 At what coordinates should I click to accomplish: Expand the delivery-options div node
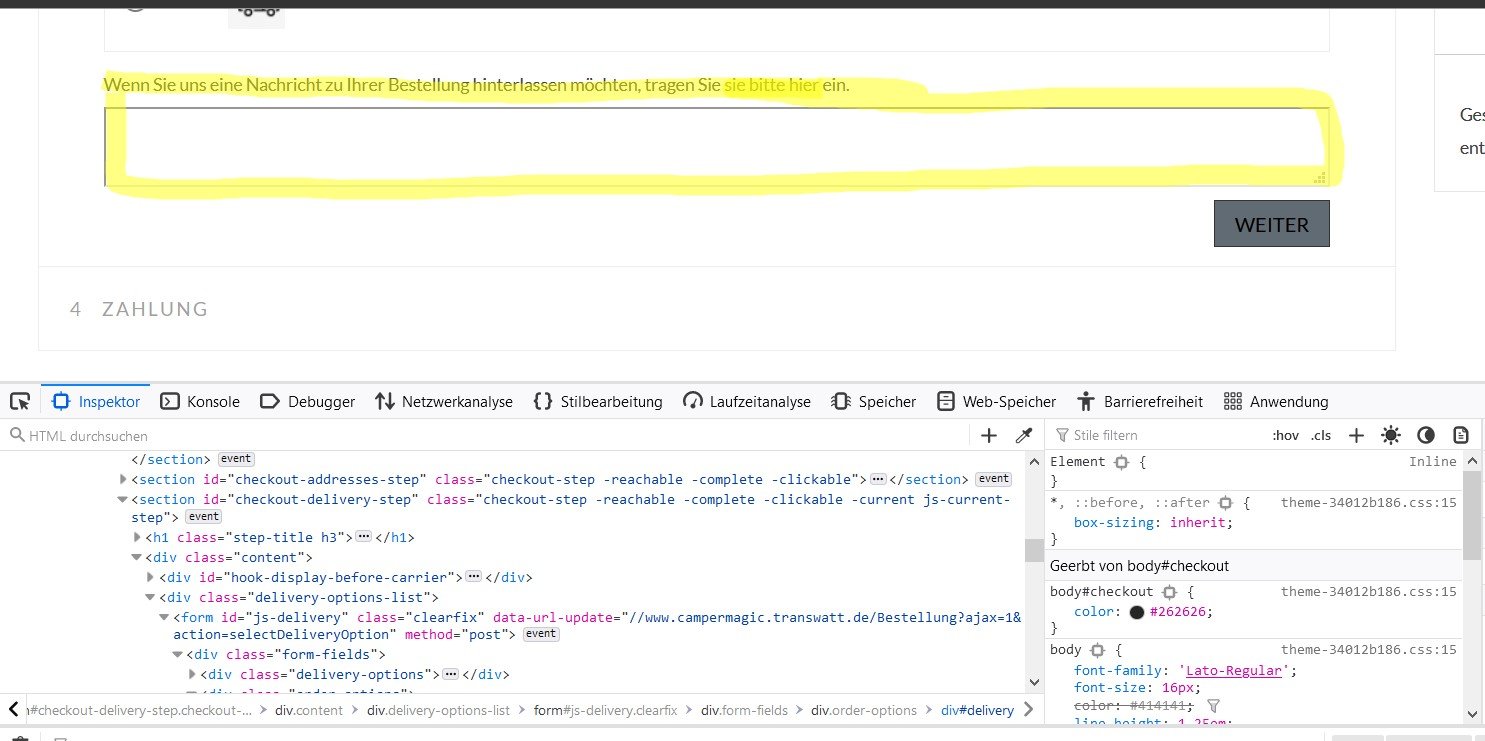pyautogui.click(x=192, y=674)
